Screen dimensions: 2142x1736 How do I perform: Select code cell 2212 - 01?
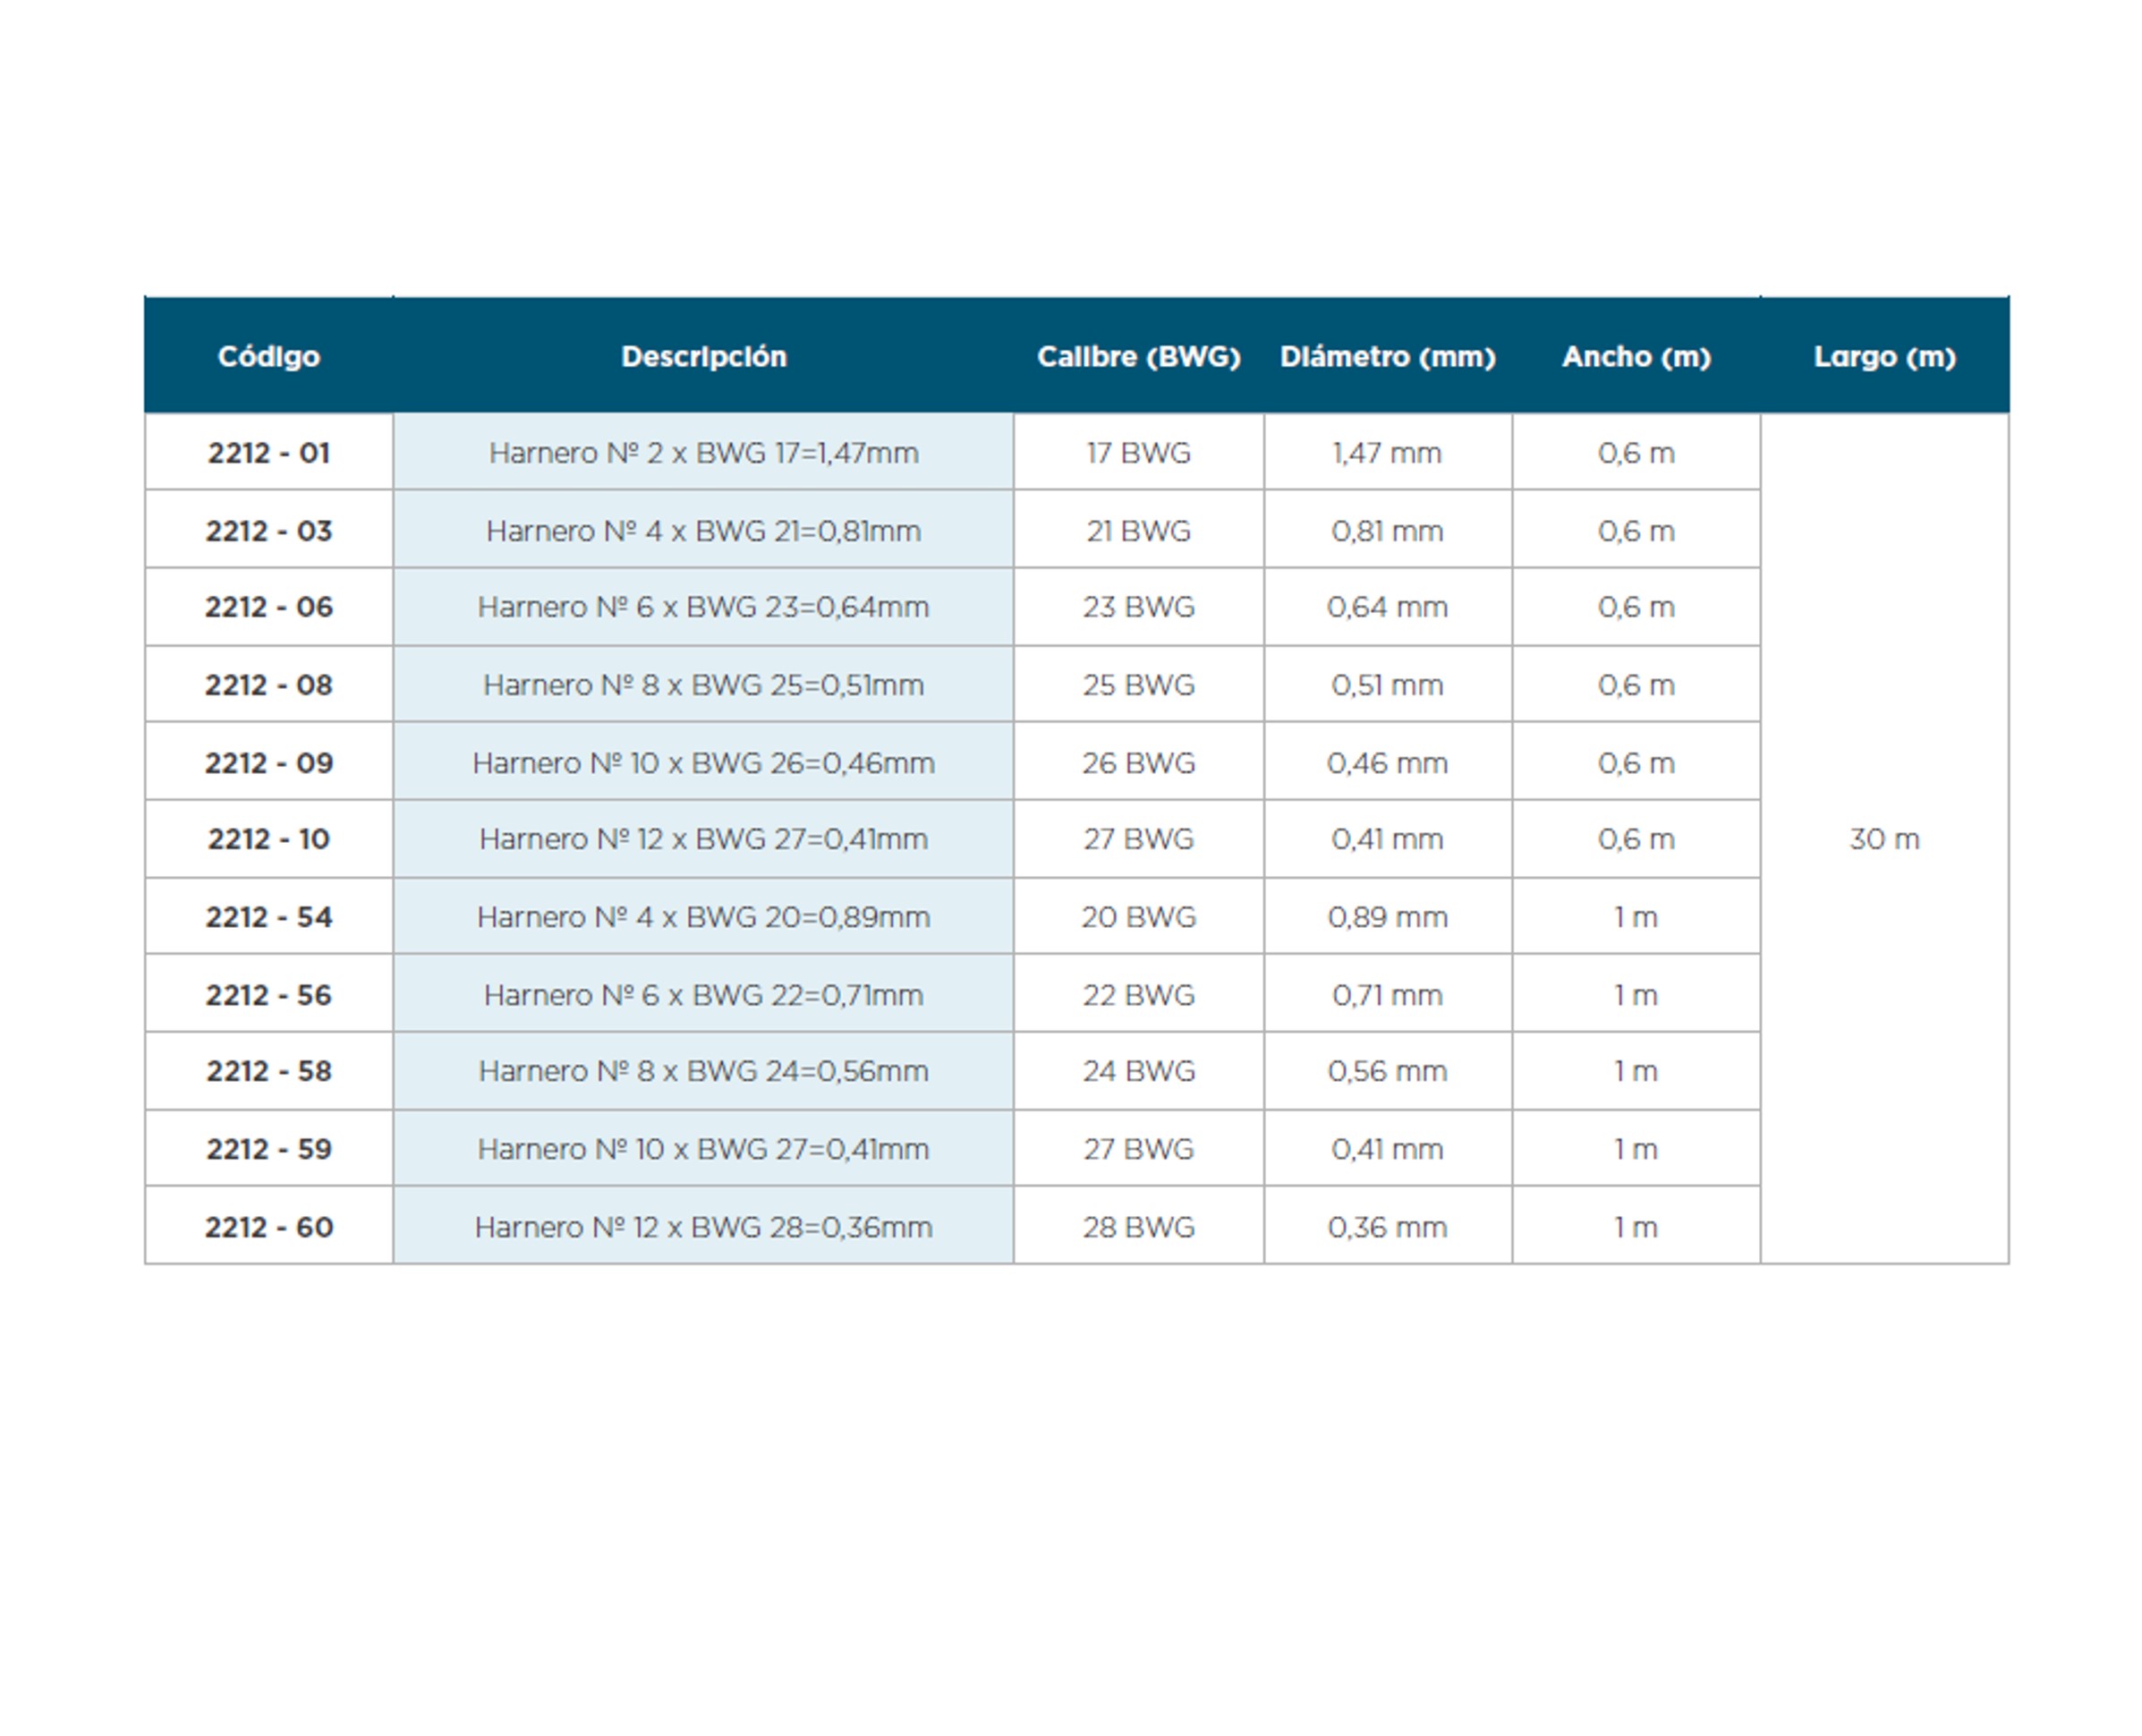pos(269,452)
